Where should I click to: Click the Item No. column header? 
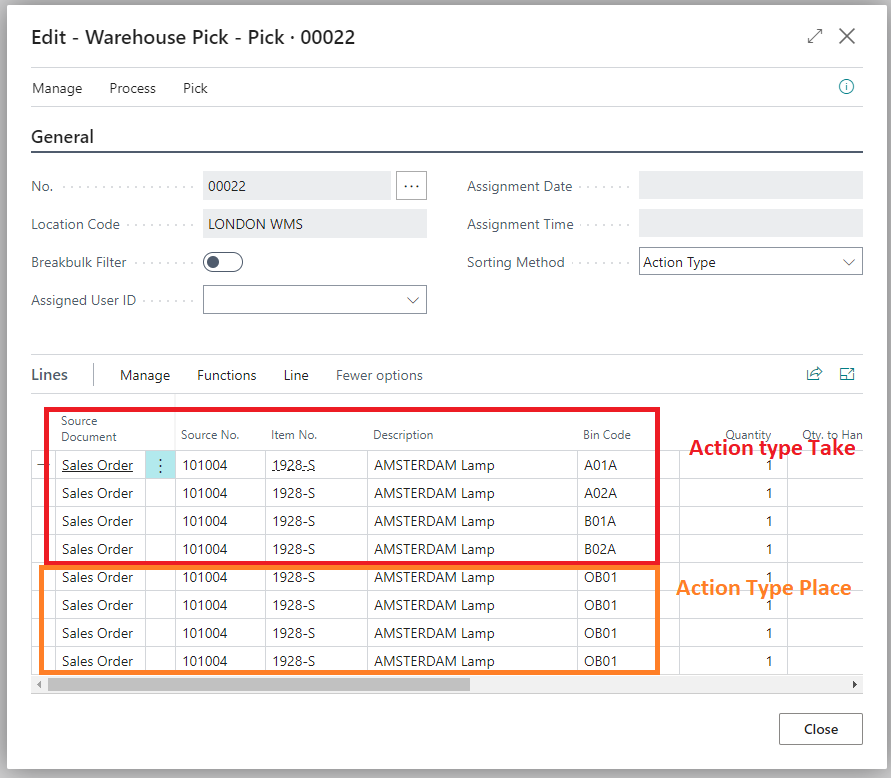(294, 435)
